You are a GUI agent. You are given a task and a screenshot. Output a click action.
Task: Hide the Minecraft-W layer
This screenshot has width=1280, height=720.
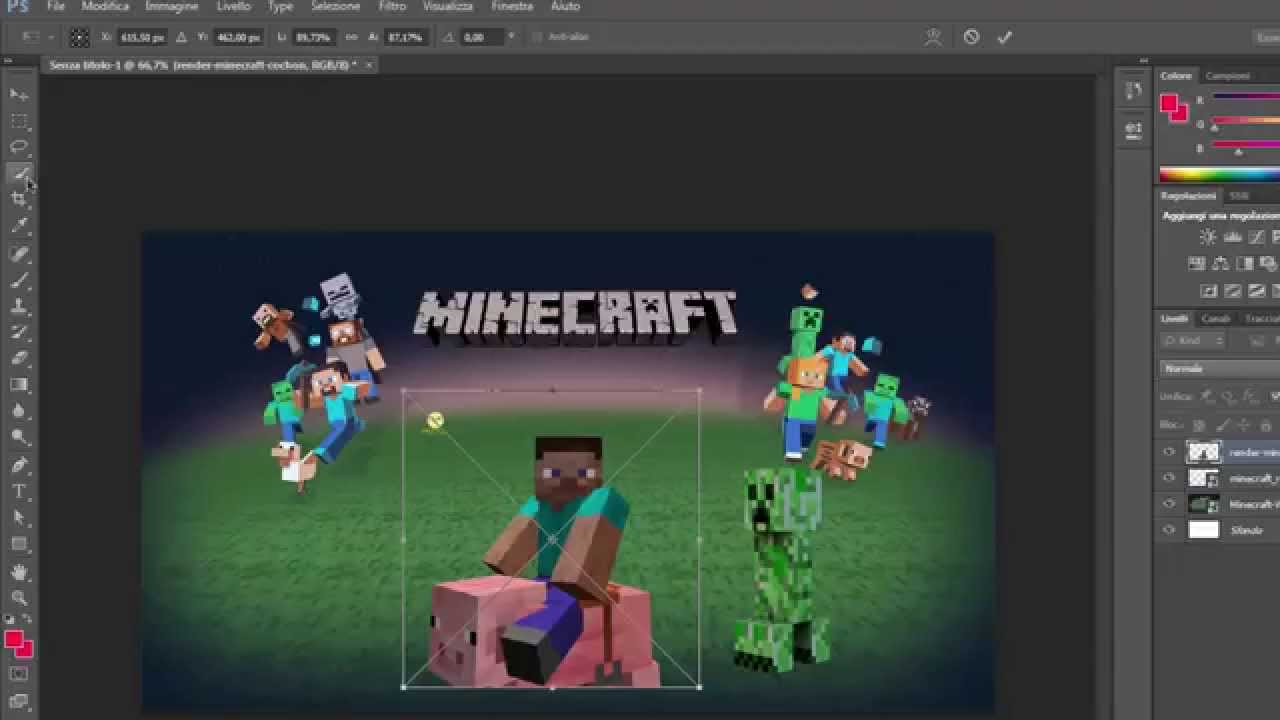click(1169, 505)
